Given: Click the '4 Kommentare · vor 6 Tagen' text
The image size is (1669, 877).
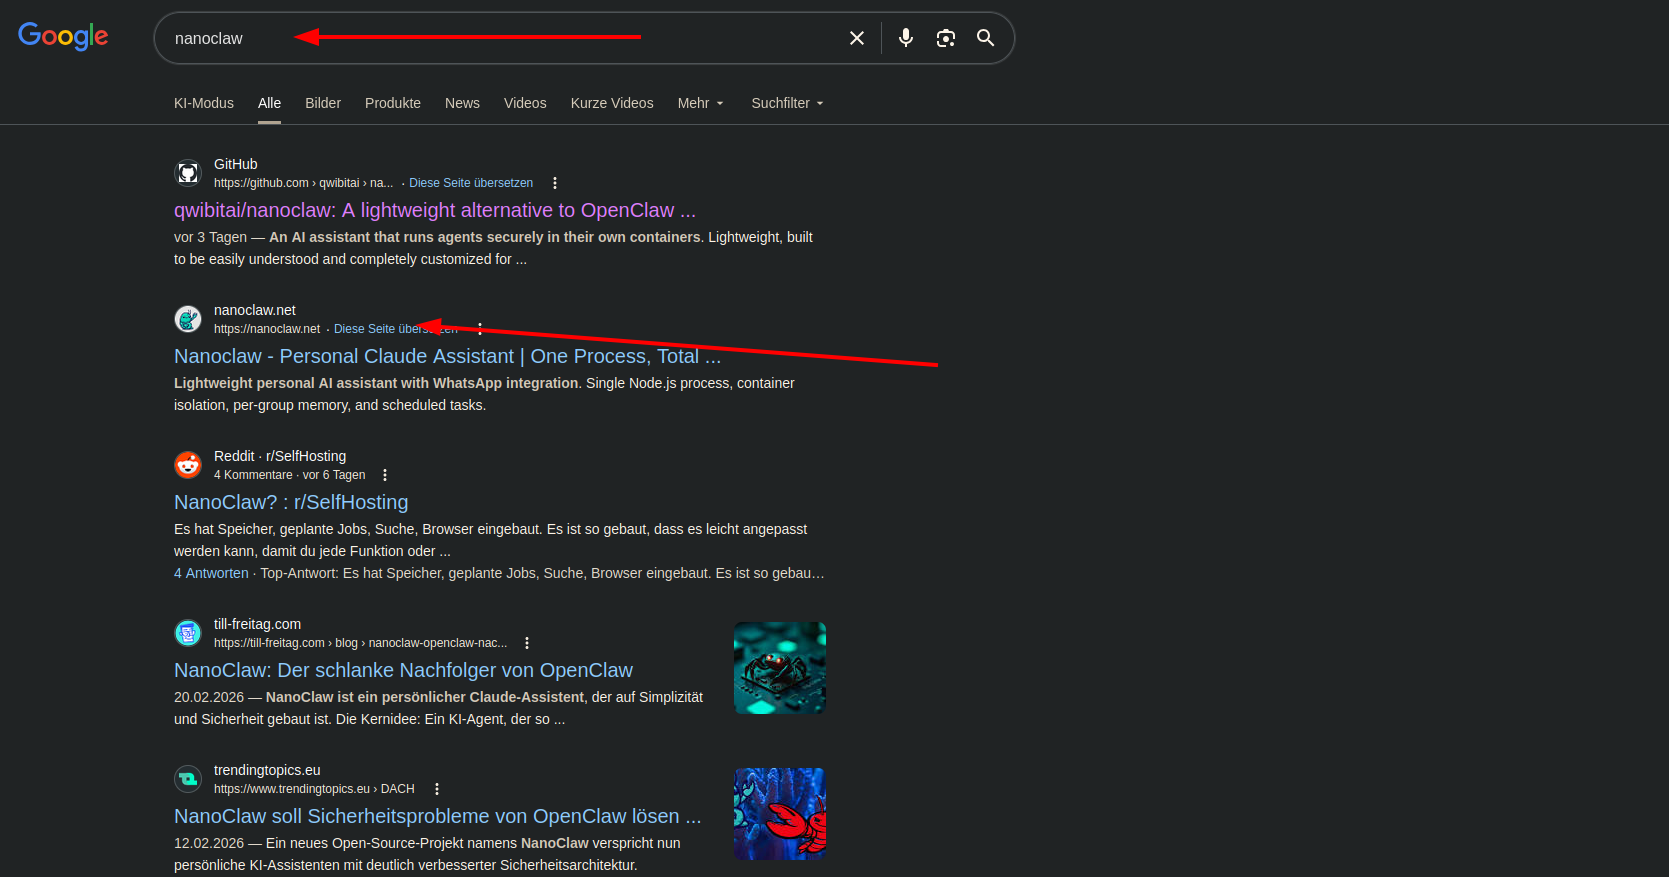Looking at the screenshot, I should coord(290,475).
